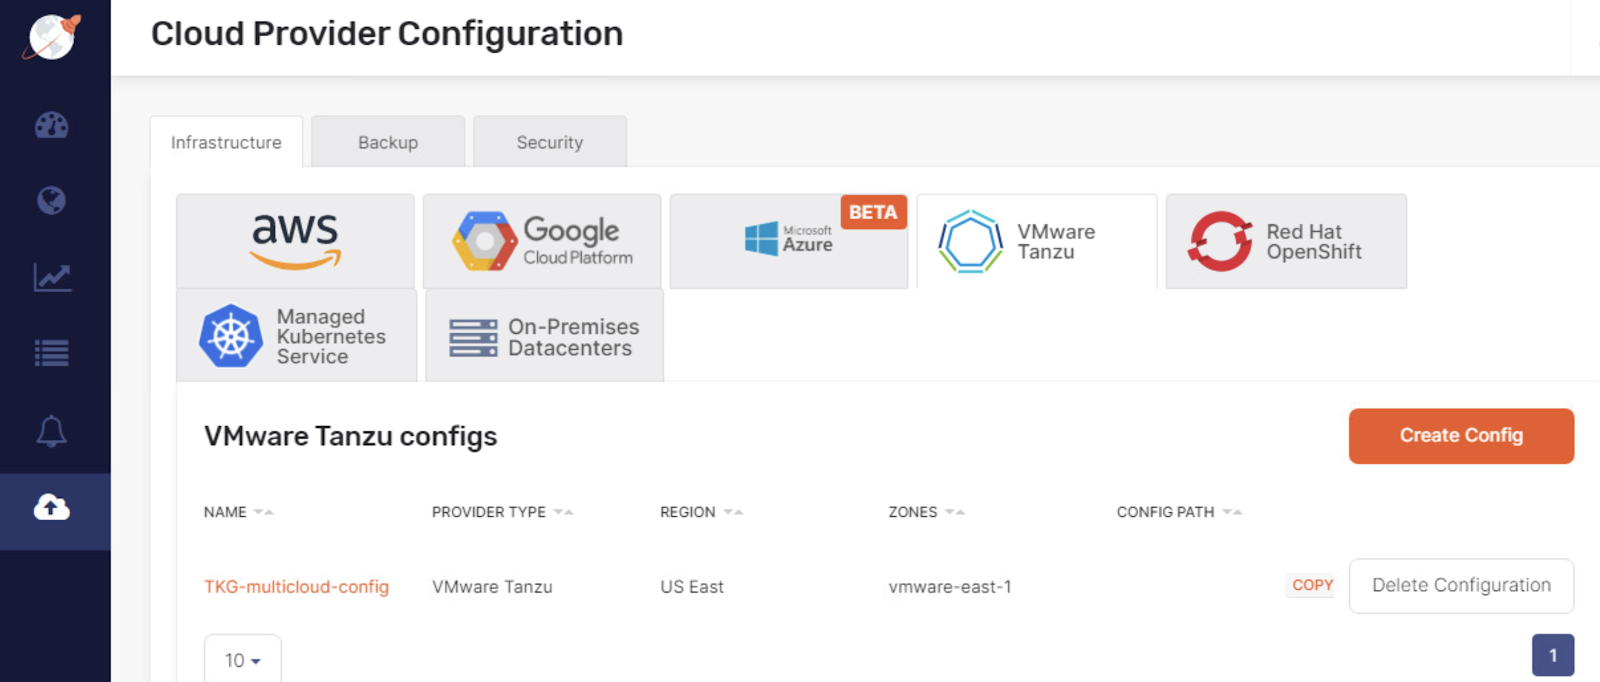Open the TKG-multicloud-config link
The width and height of the screenshot is (1600, 682).
pos(296,587)
